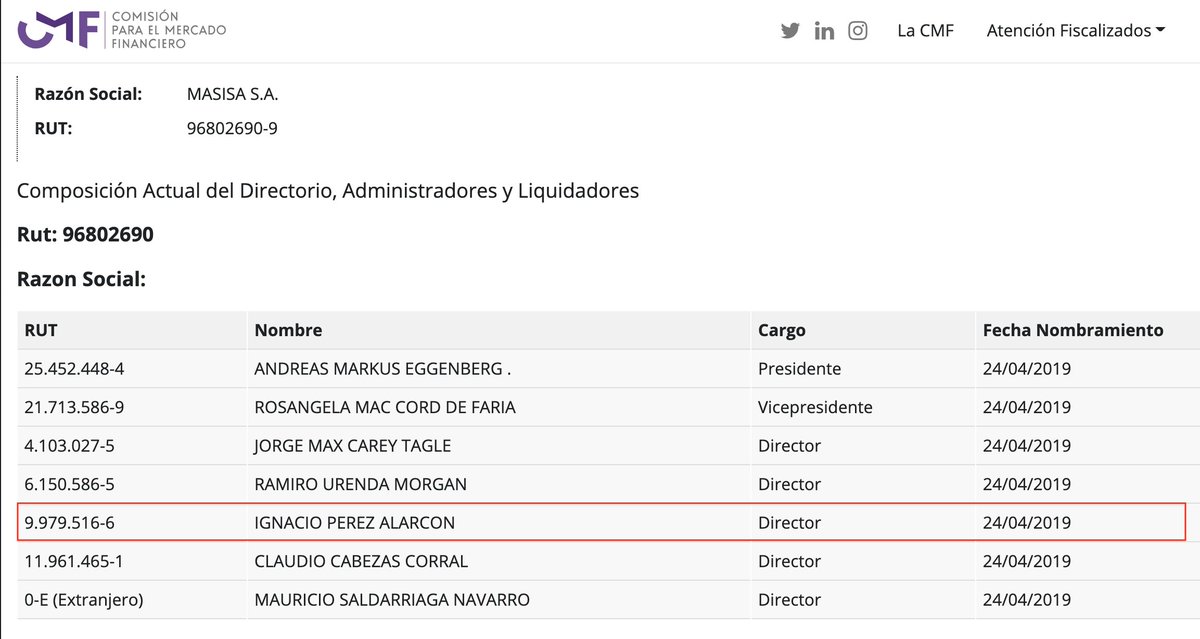
Task: Open the CMF LinkedIn icon
Action: [x=824, y=30]
